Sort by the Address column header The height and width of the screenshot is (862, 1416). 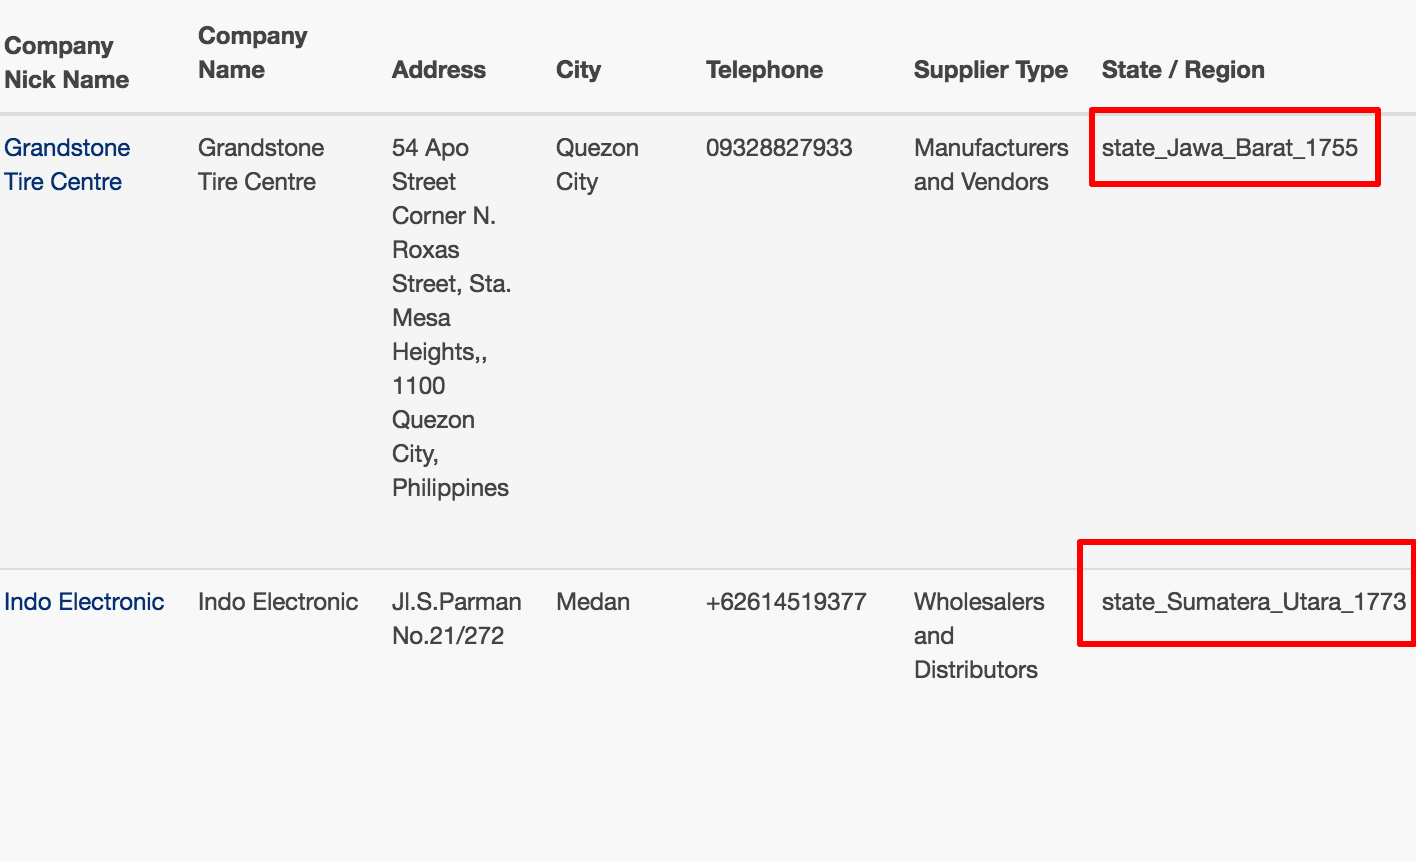click(438, 70)
